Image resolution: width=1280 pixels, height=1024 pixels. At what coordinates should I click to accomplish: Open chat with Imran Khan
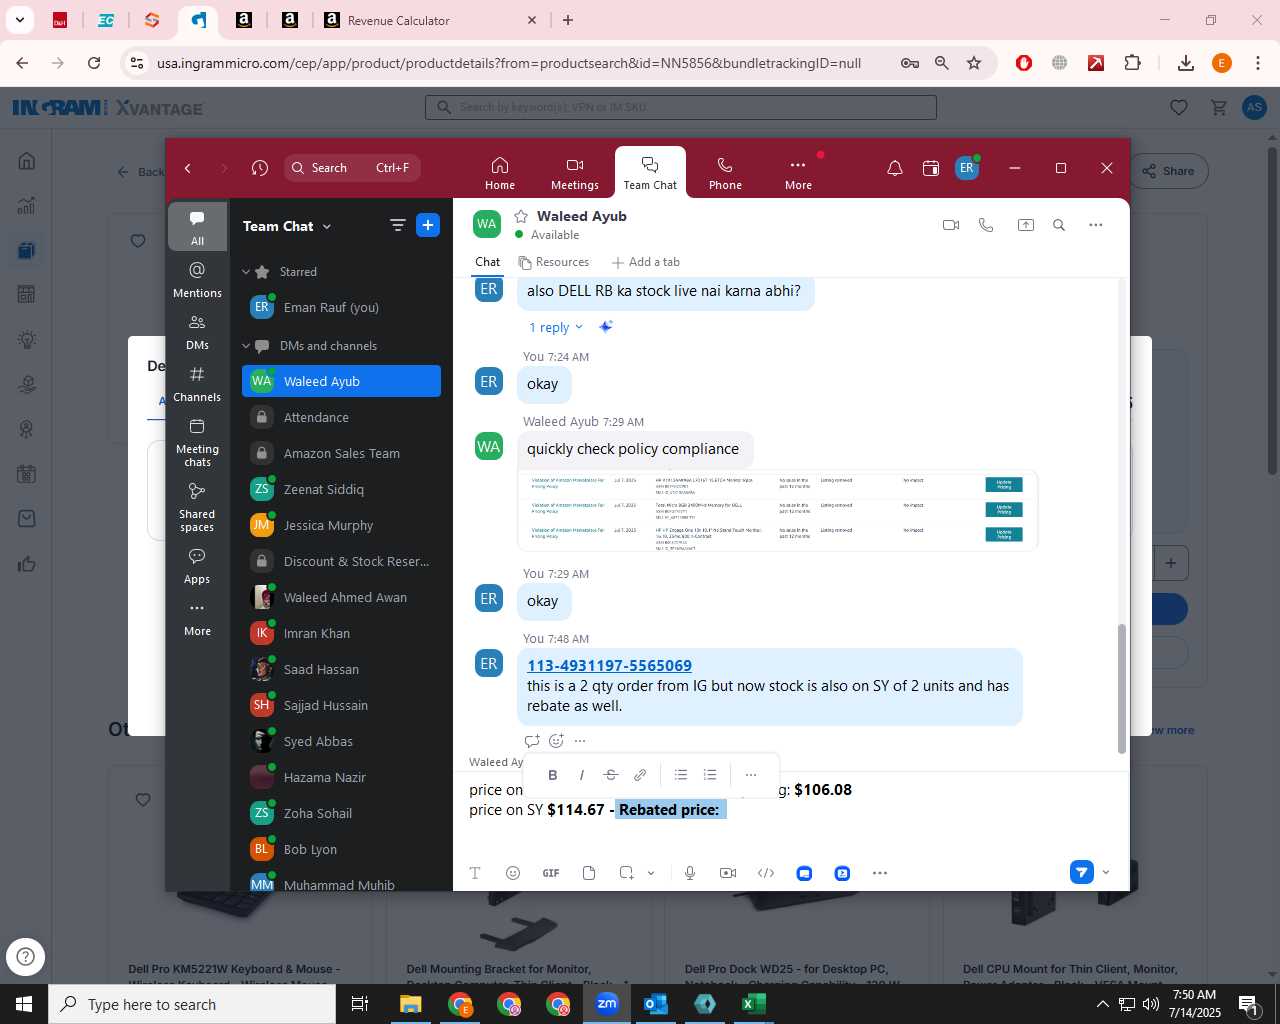click(x=341, y=633)
